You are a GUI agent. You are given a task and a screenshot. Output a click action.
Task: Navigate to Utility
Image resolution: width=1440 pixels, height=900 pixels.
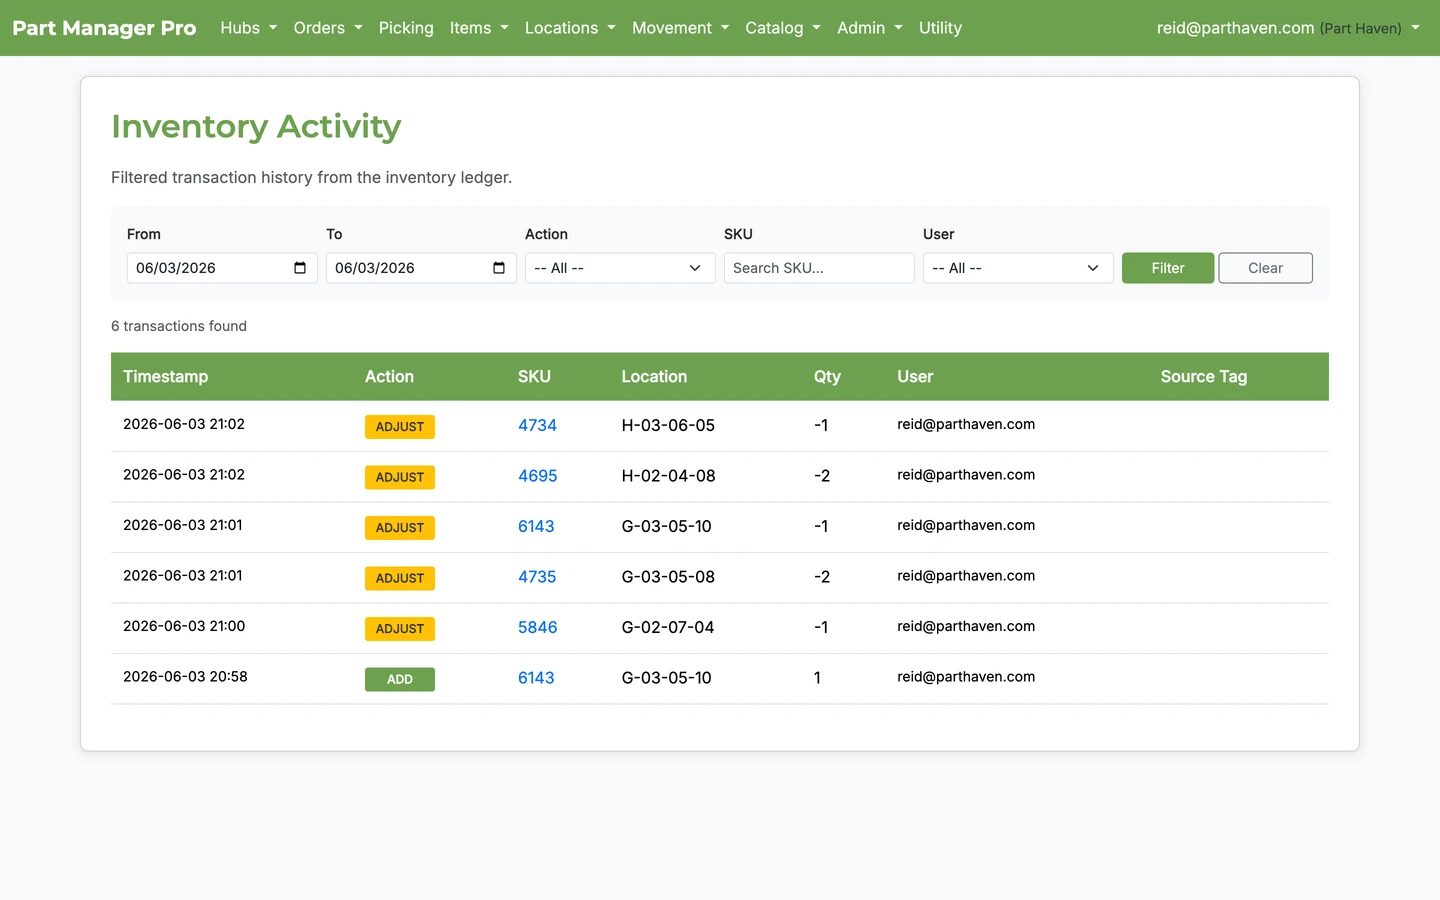click(940, 28)
